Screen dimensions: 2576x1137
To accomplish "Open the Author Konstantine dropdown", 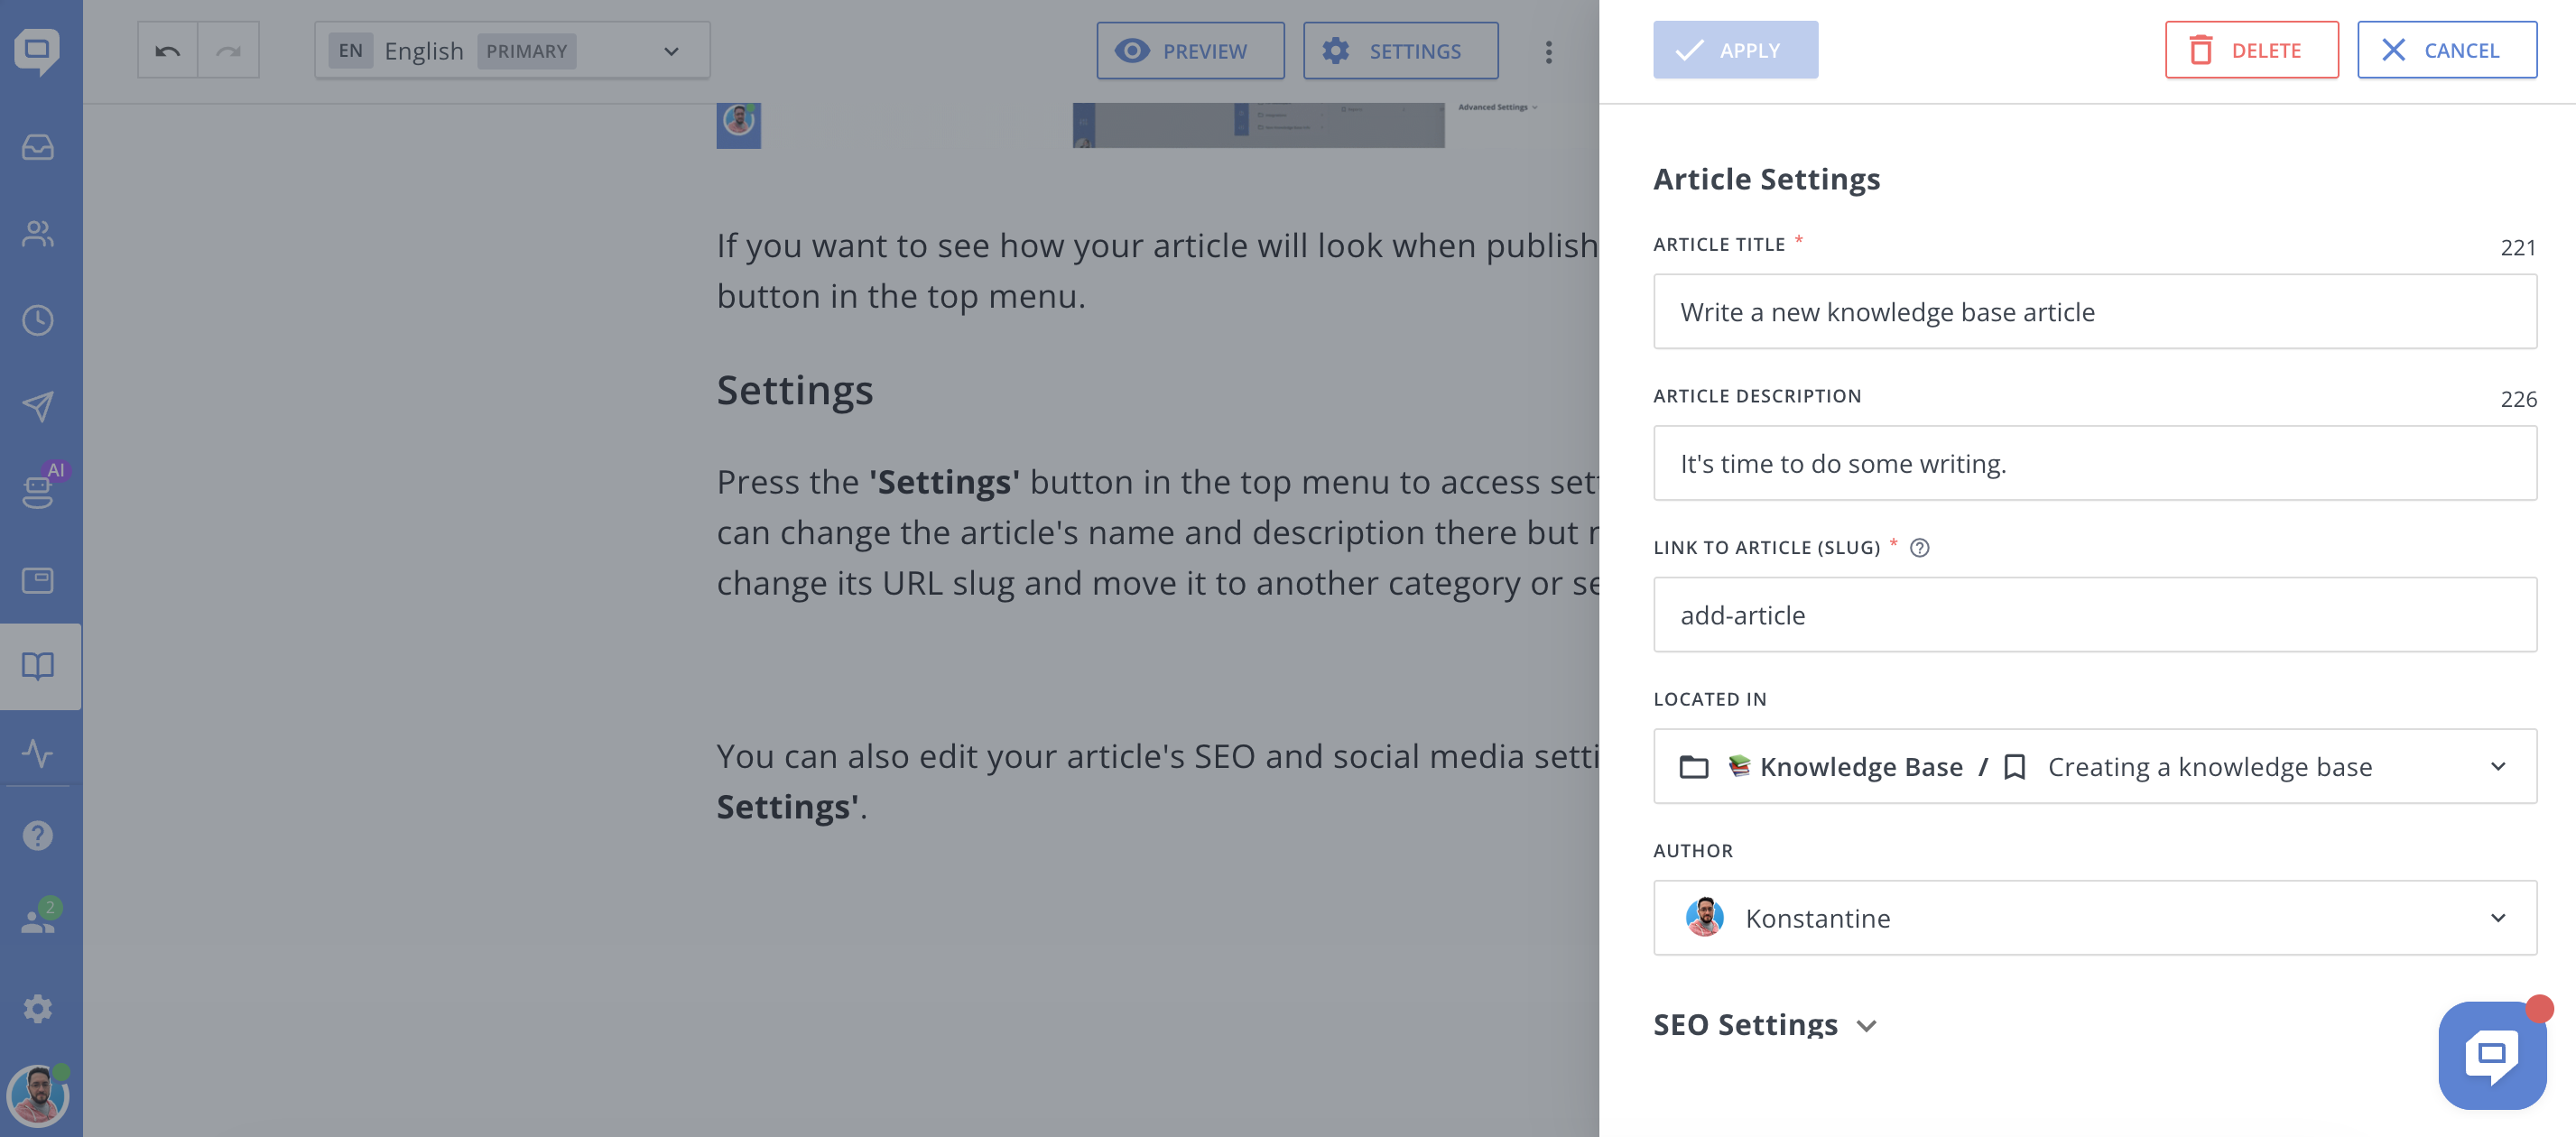I will [x=2094, y=917].
